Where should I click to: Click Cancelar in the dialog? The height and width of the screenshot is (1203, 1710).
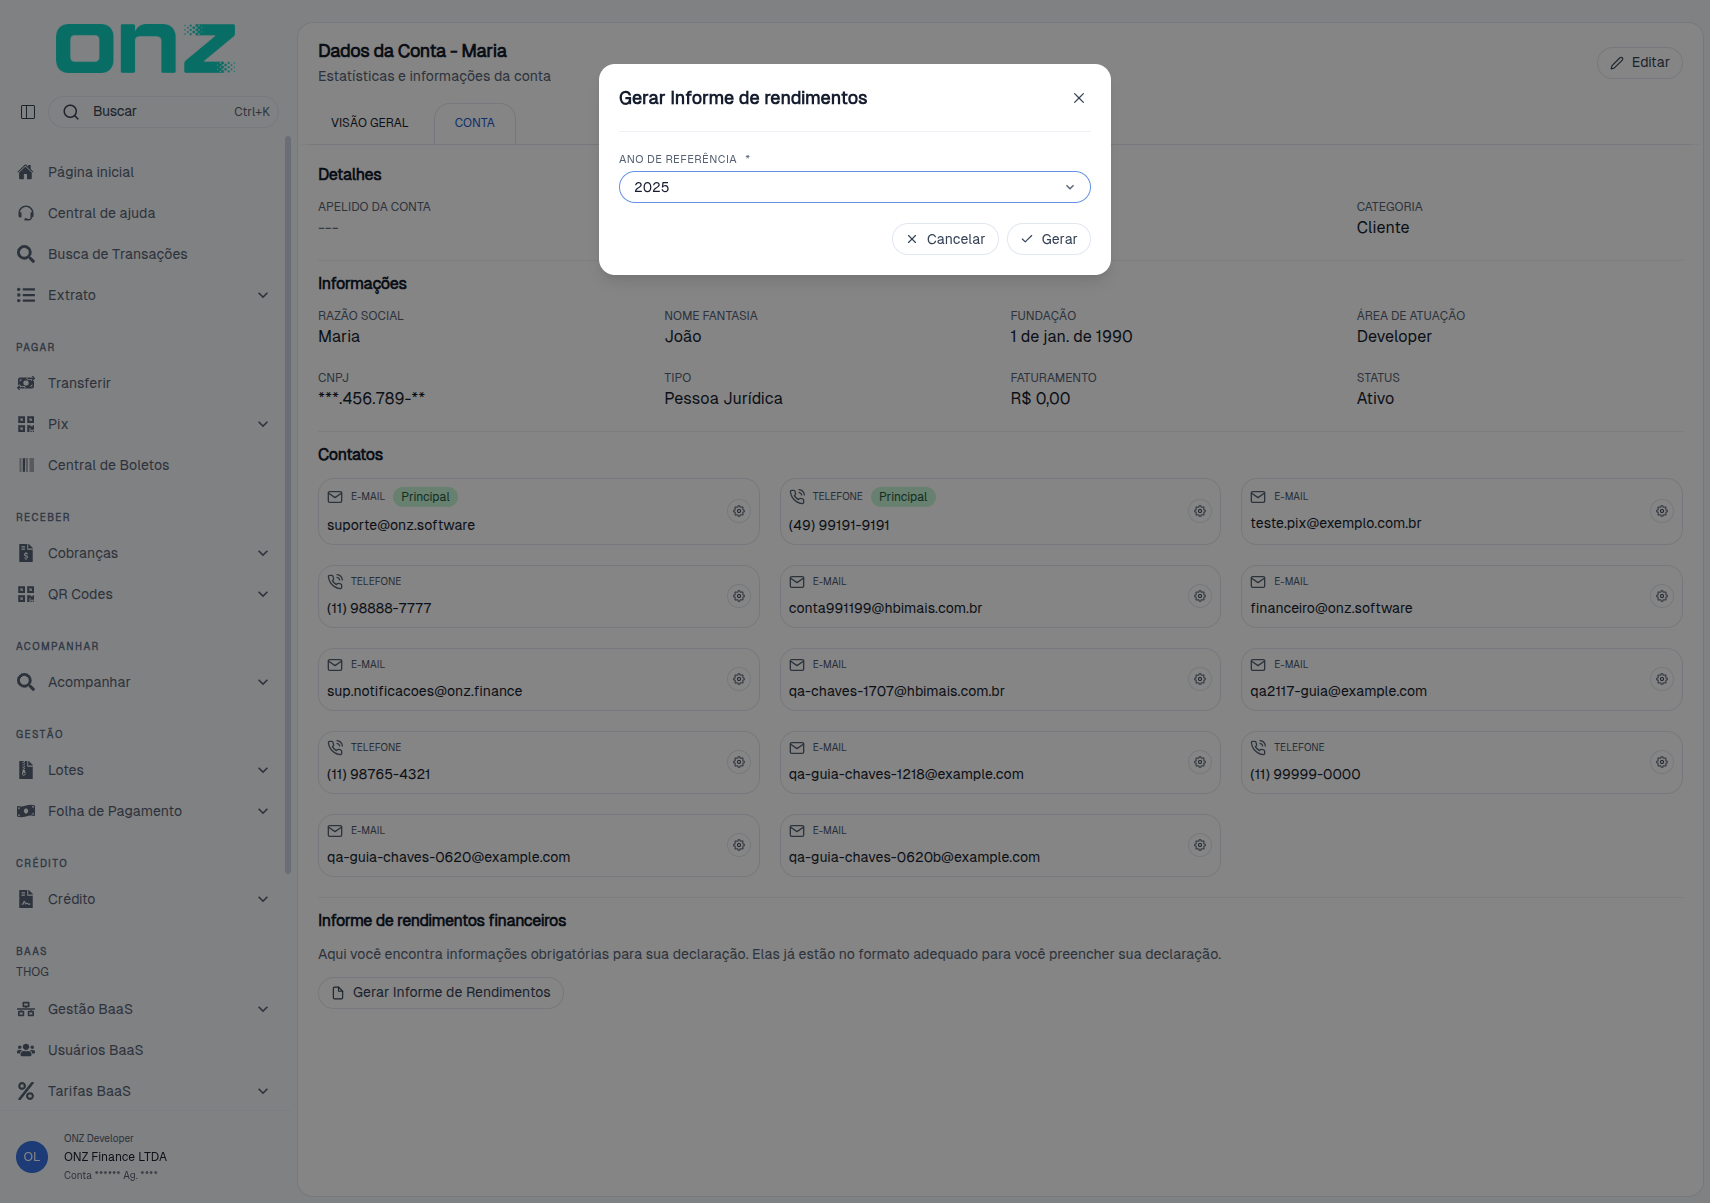945,239
